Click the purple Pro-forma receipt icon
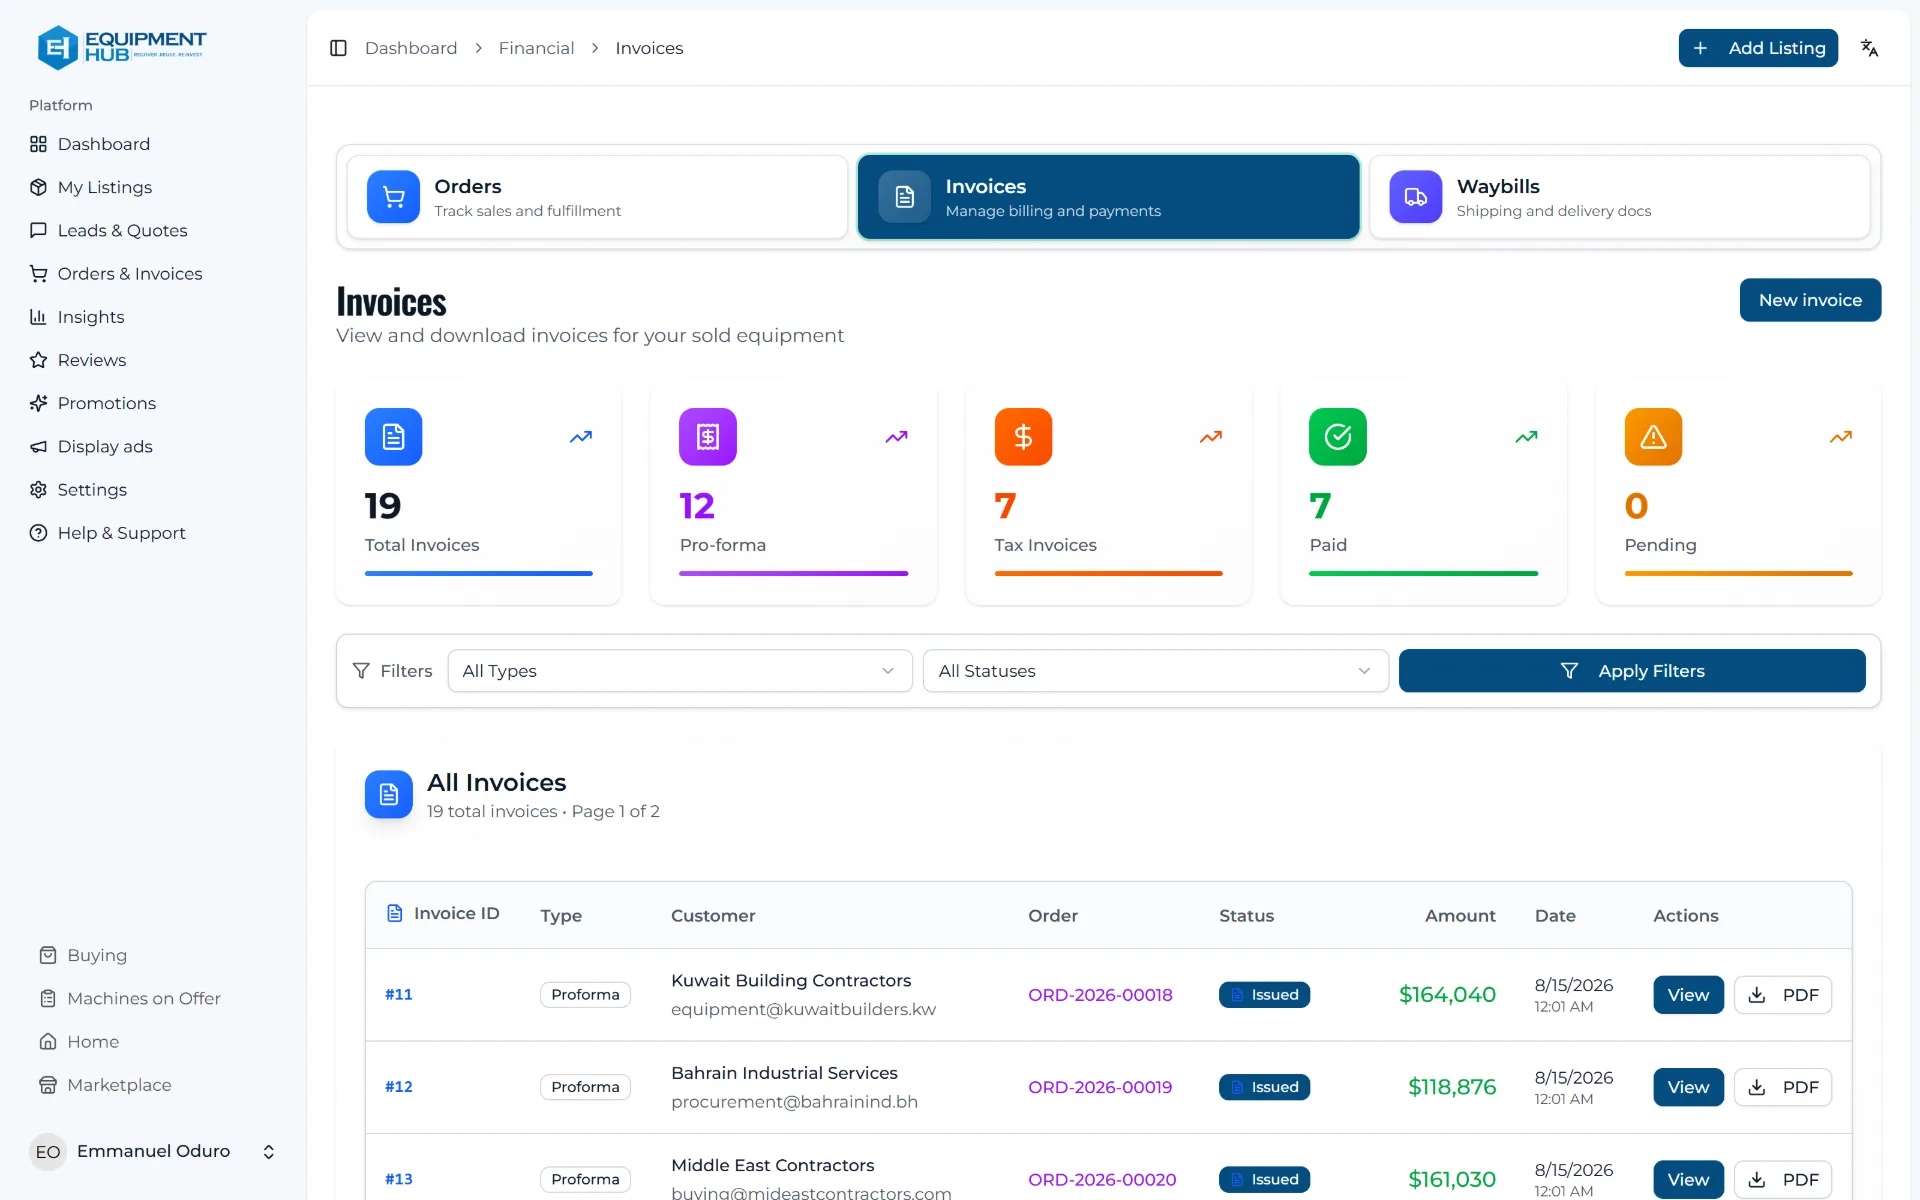1920x1200 pixels. [708, 437]
